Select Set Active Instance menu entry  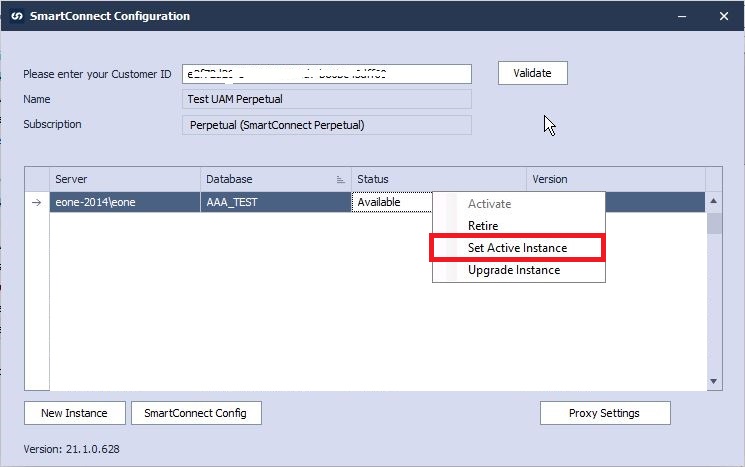(x=517, y=248)
